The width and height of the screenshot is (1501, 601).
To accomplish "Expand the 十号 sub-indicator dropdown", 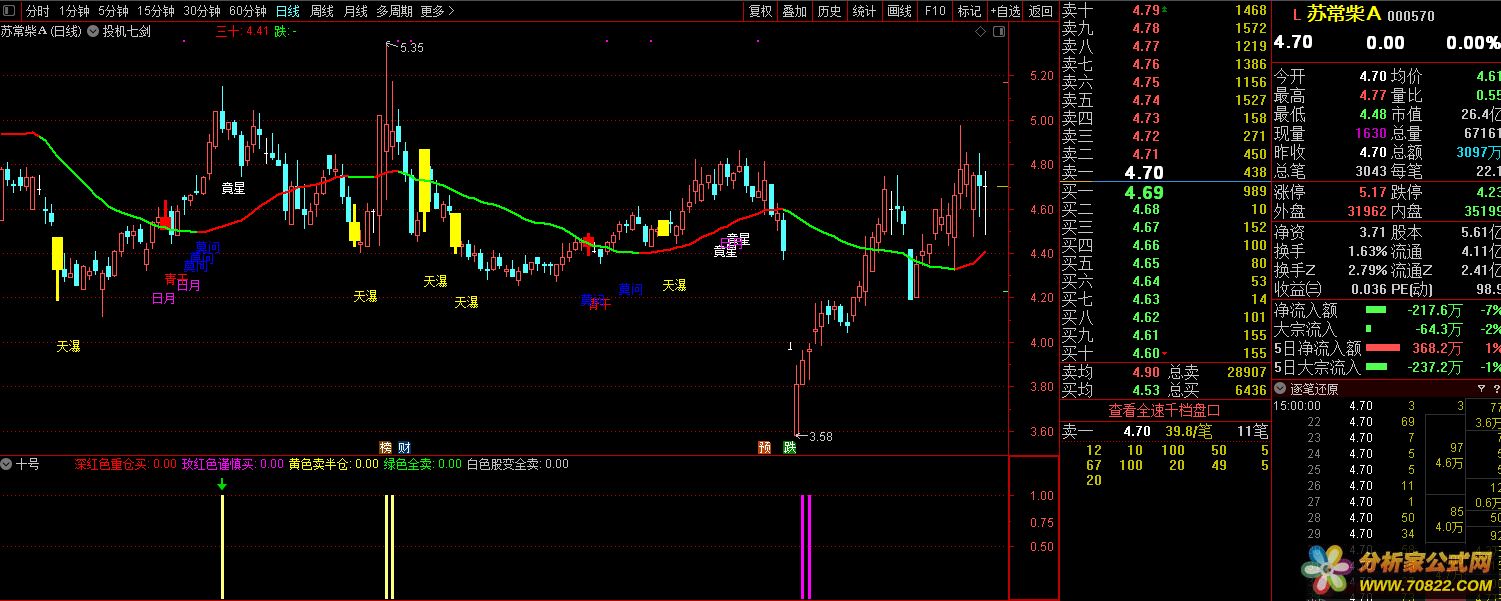I will pos(7,464).
